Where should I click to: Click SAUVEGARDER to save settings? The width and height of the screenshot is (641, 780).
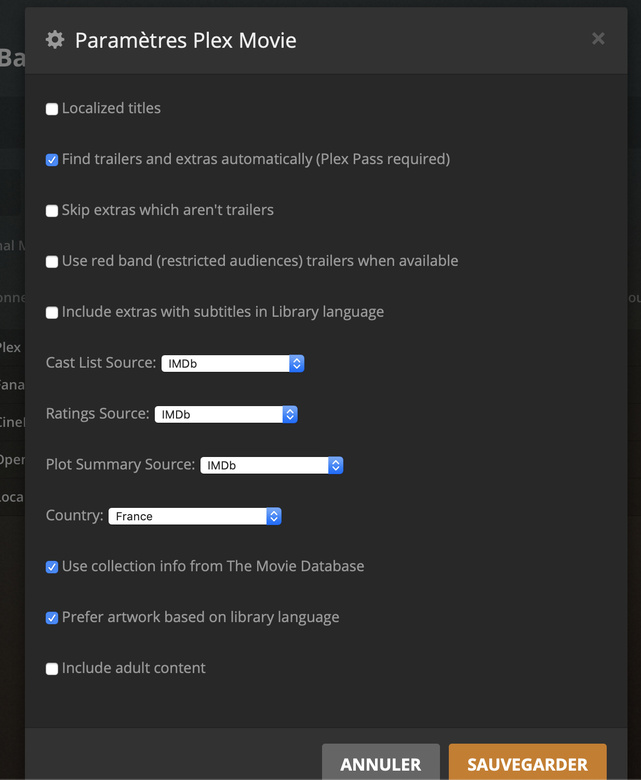coord(527,764)
